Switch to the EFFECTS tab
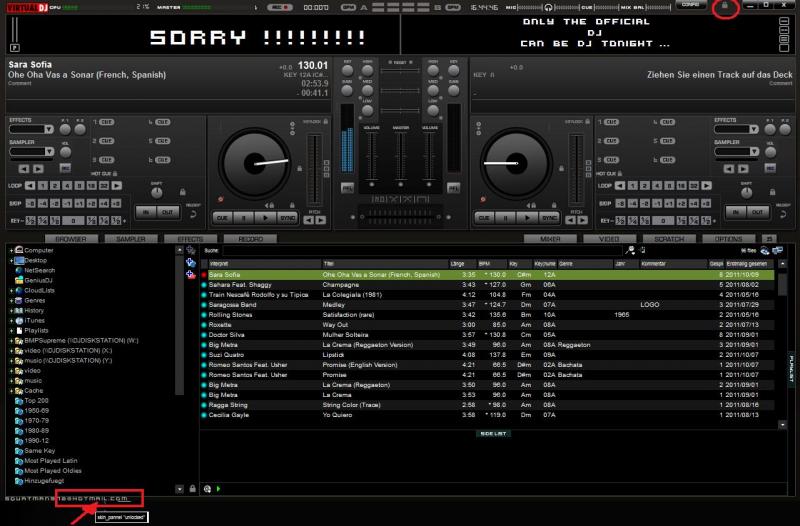This screenshot has width=800, height=526. (190, 239)
